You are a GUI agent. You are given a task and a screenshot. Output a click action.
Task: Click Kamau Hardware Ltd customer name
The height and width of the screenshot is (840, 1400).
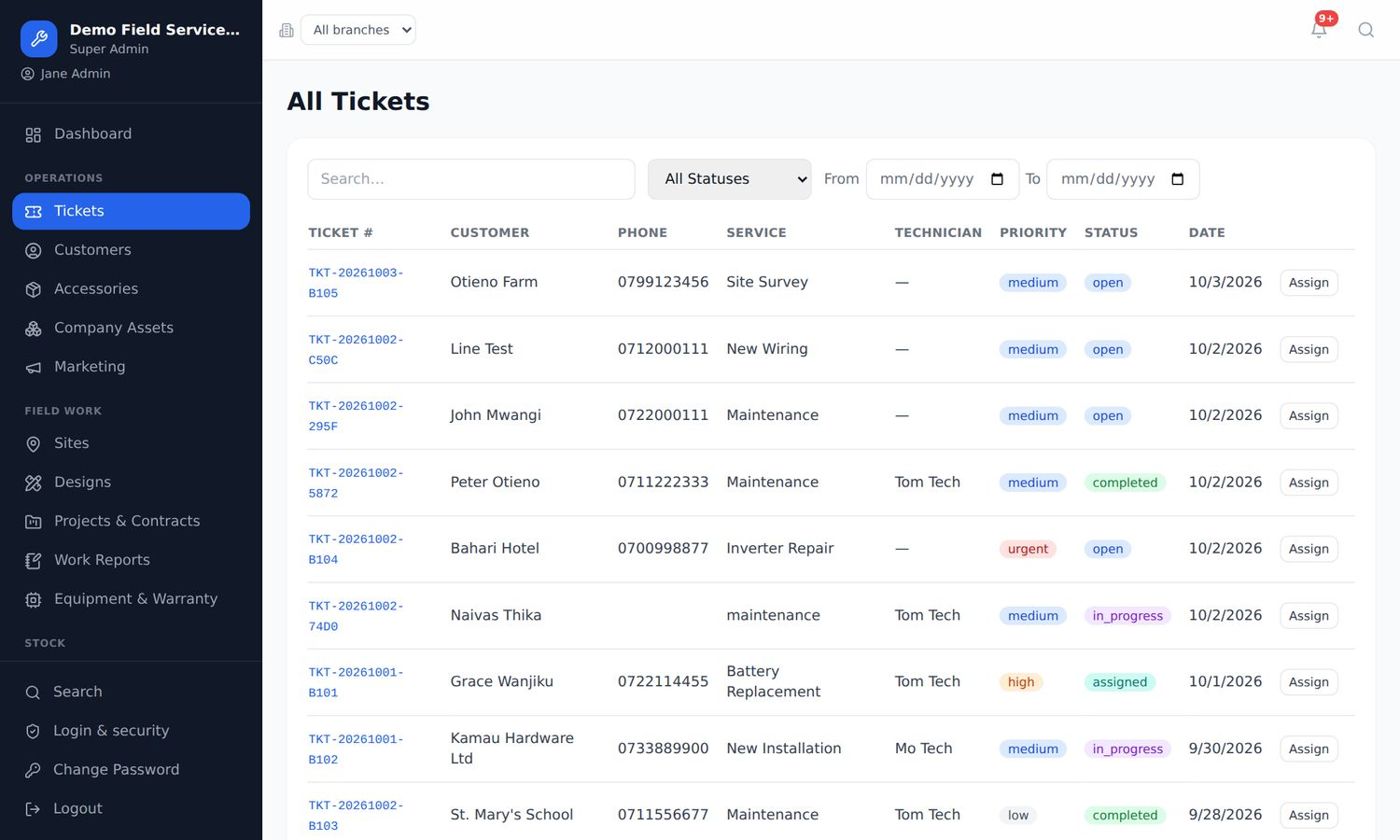(x=512, y=748)
